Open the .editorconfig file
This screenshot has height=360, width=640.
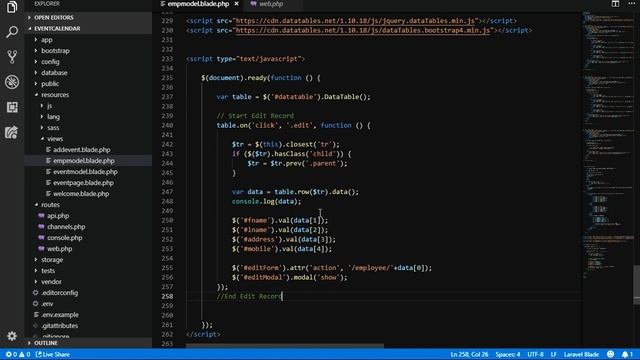coord(60,293)
